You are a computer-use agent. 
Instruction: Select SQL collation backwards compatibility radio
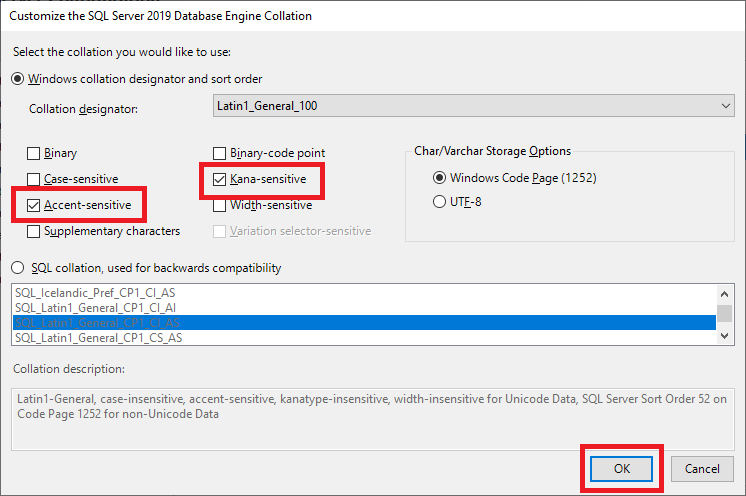click(x=18, y=268)
